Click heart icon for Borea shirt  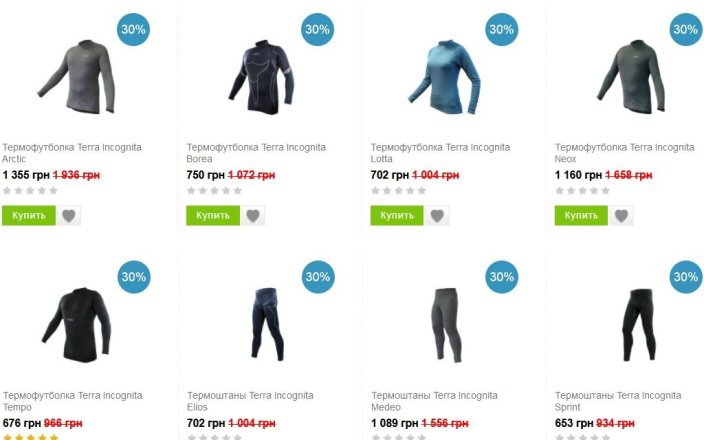pos(253,216)
